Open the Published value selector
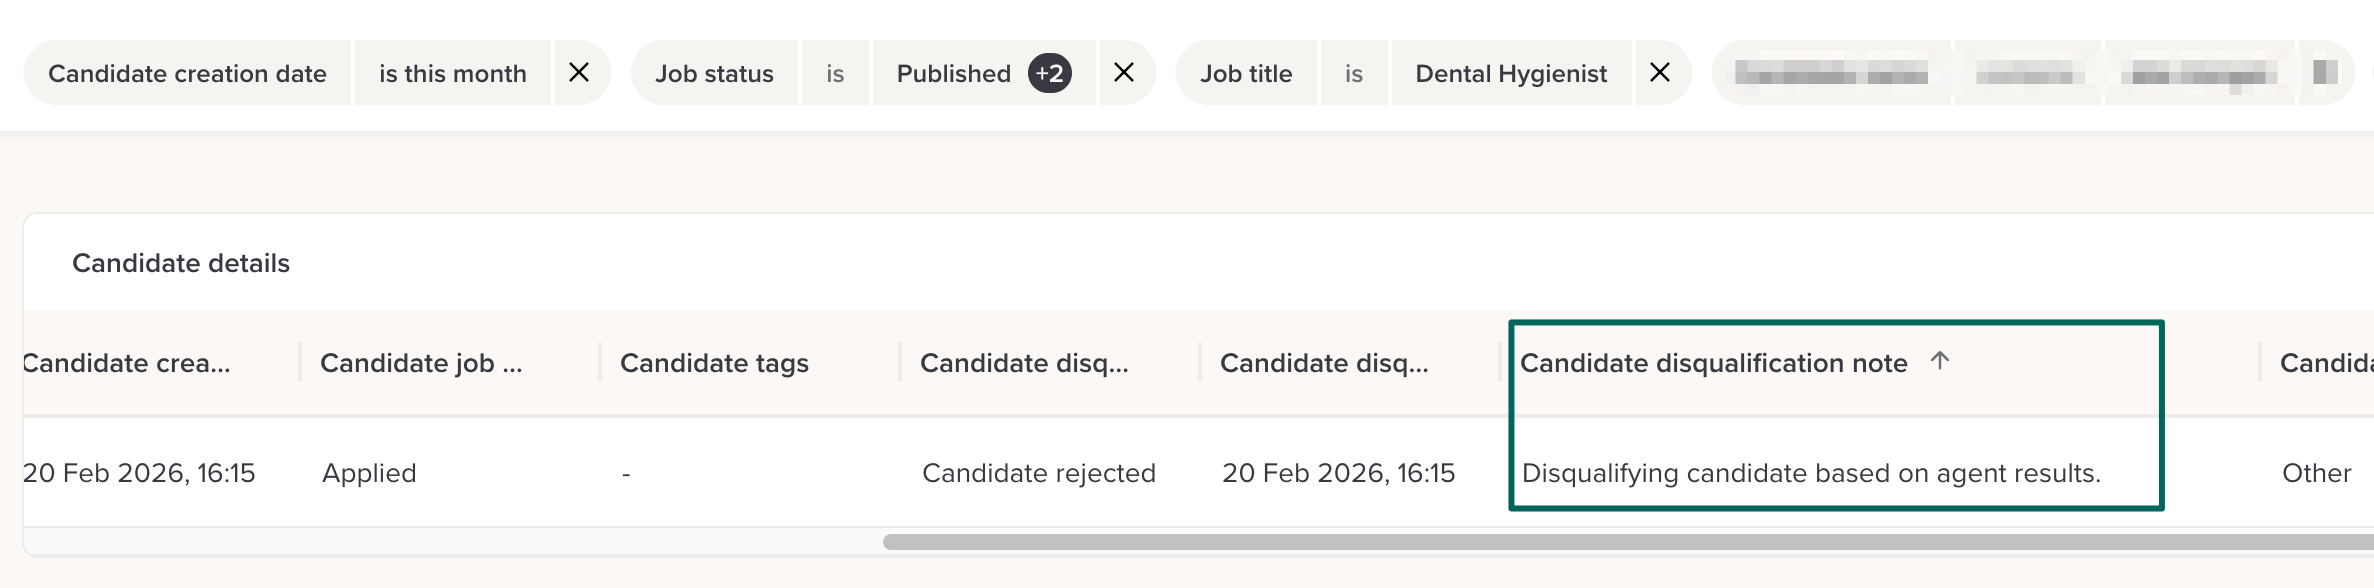2374x588 pixels. pyautogui.click(x=953, y=73)
